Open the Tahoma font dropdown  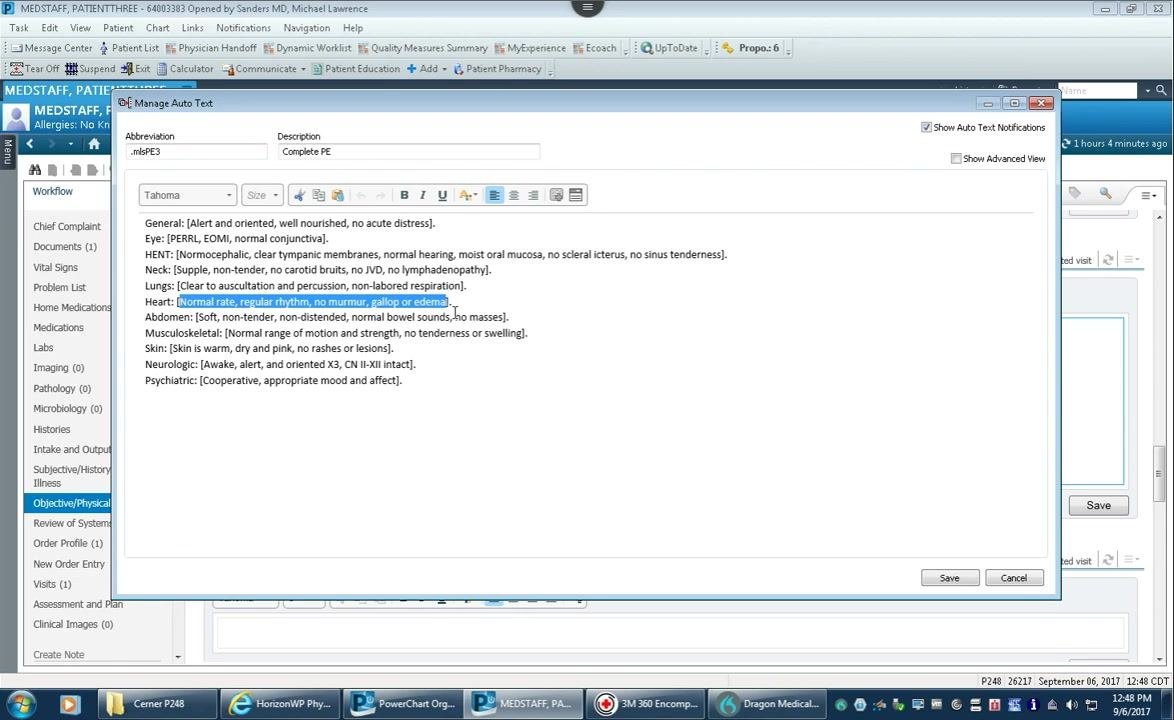188,195
